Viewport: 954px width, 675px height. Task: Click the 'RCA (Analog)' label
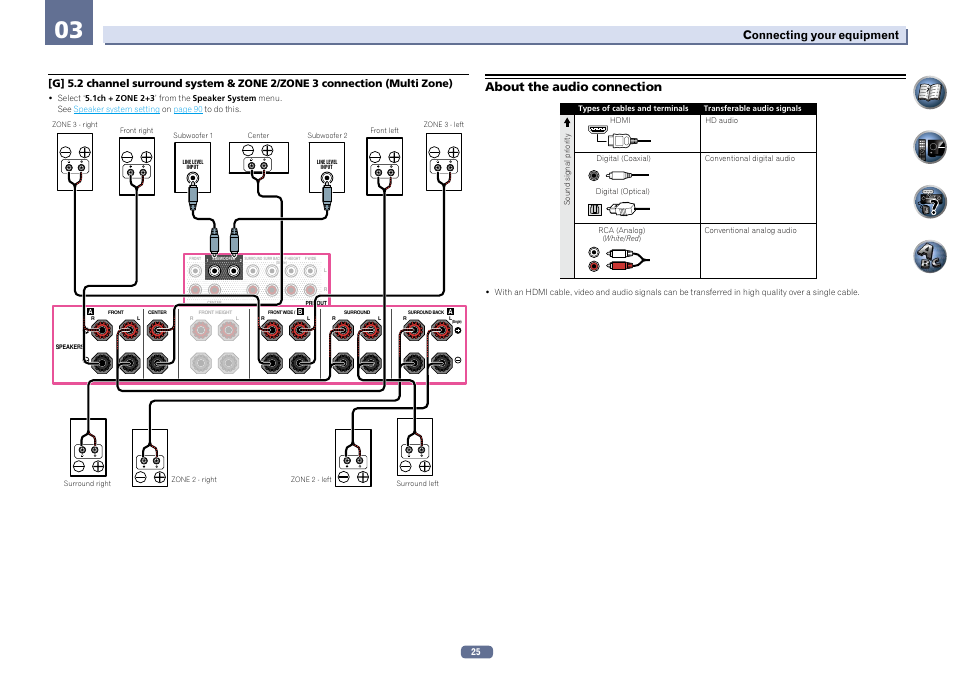[x=621, y=230]
